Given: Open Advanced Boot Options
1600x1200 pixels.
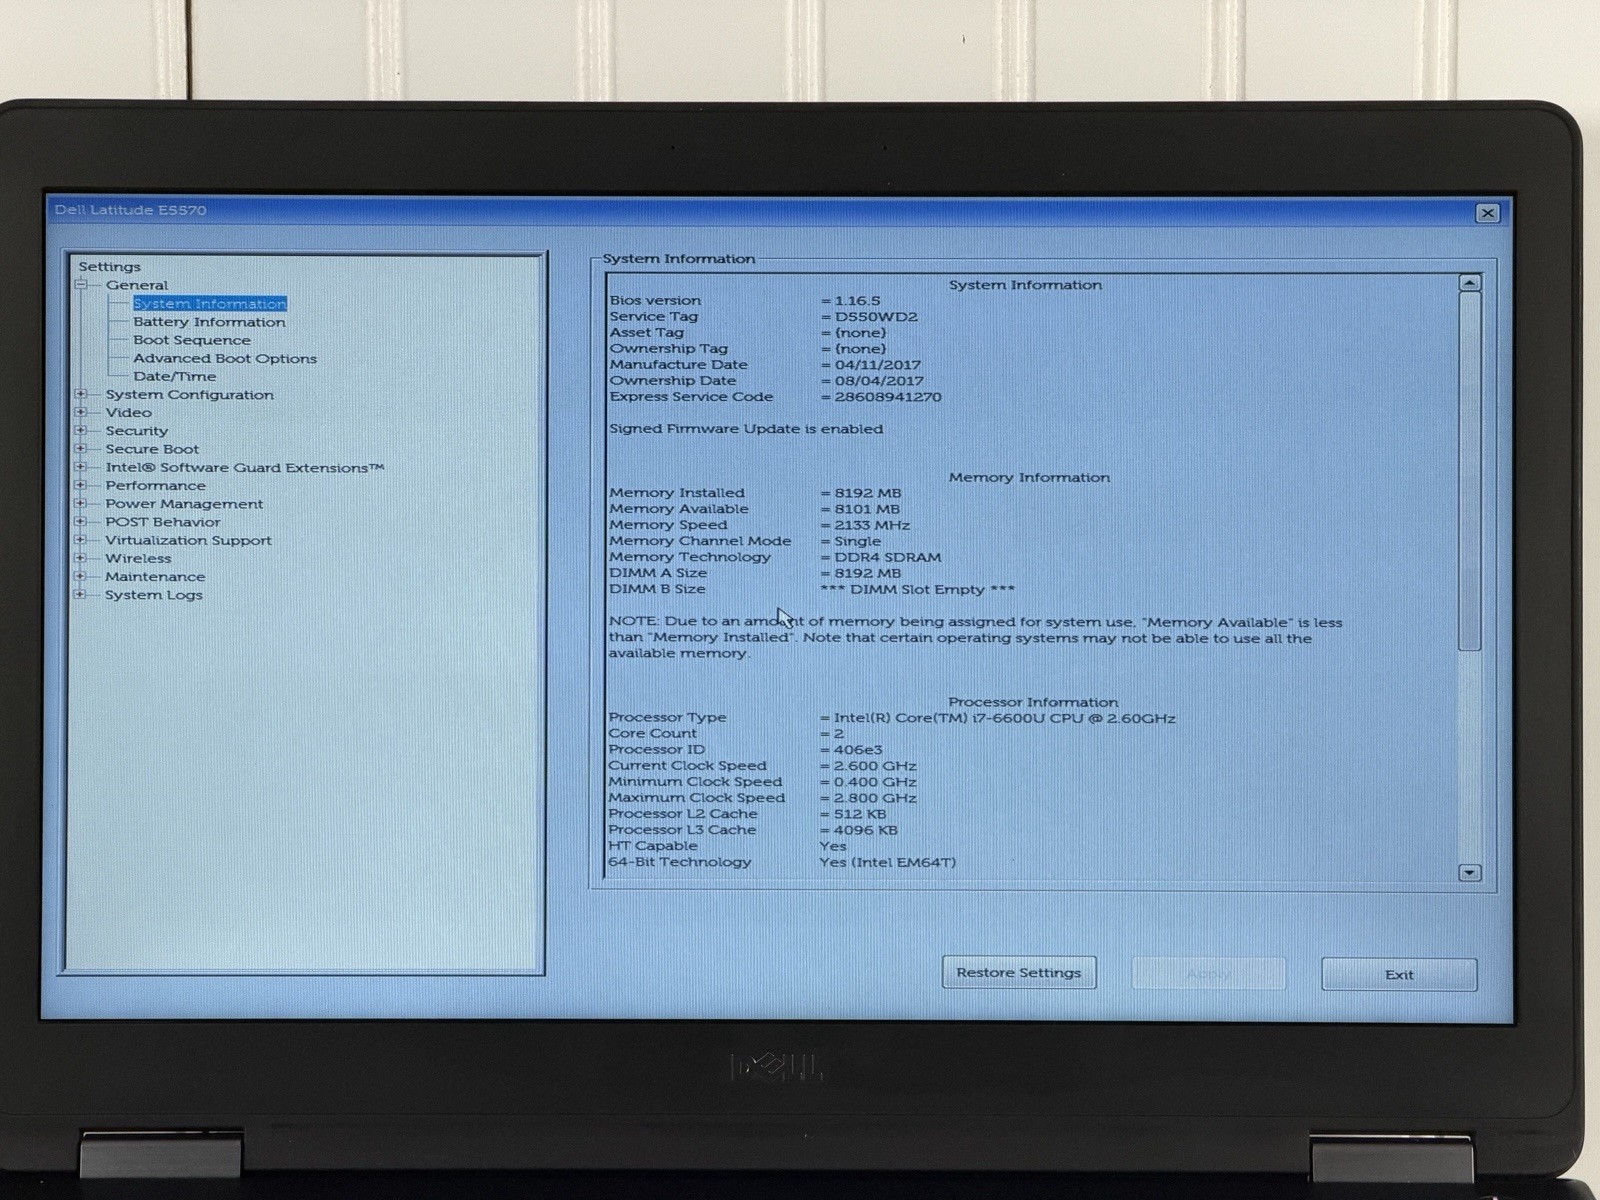Looking at the screenshot, I should click(x=225, y=358).
